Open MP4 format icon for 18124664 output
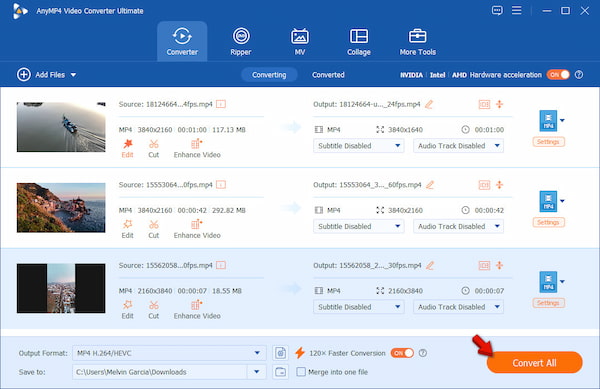The image size is (600, 389). coord(548,120)
